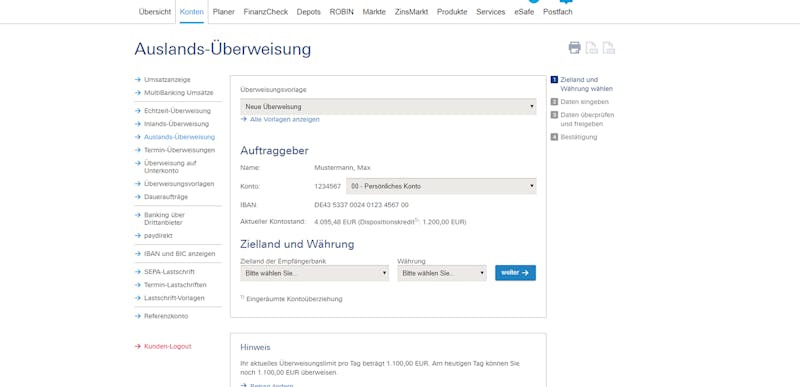Click arrow icon beside Umsatzanzeige
800x387 pixels.
(137, 80)
